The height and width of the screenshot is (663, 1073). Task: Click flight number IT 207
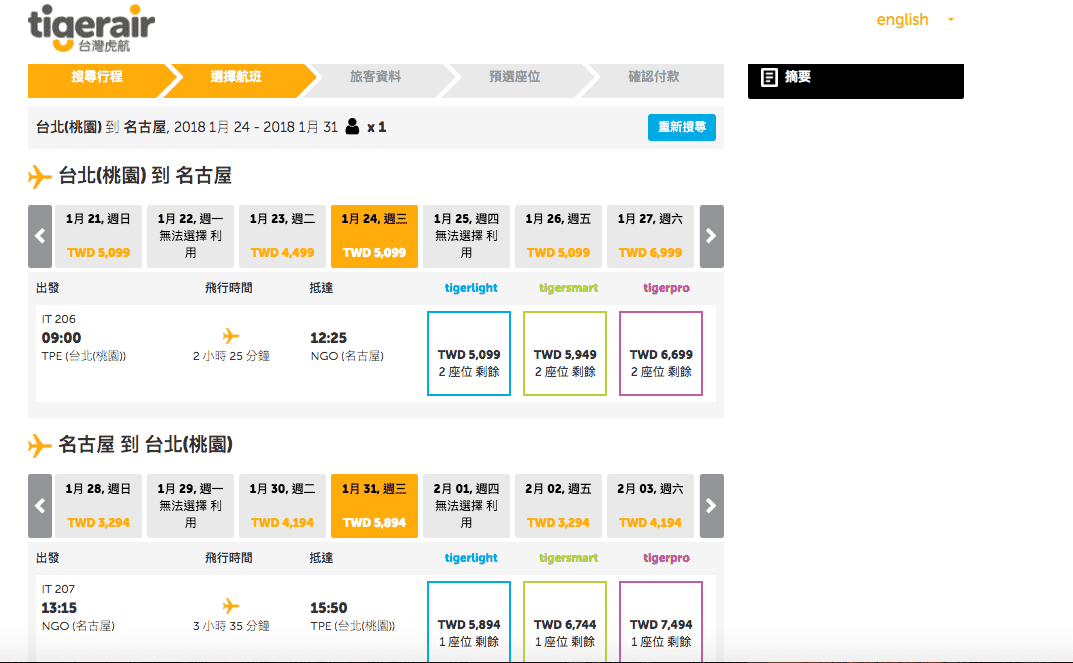pos(58,589)
